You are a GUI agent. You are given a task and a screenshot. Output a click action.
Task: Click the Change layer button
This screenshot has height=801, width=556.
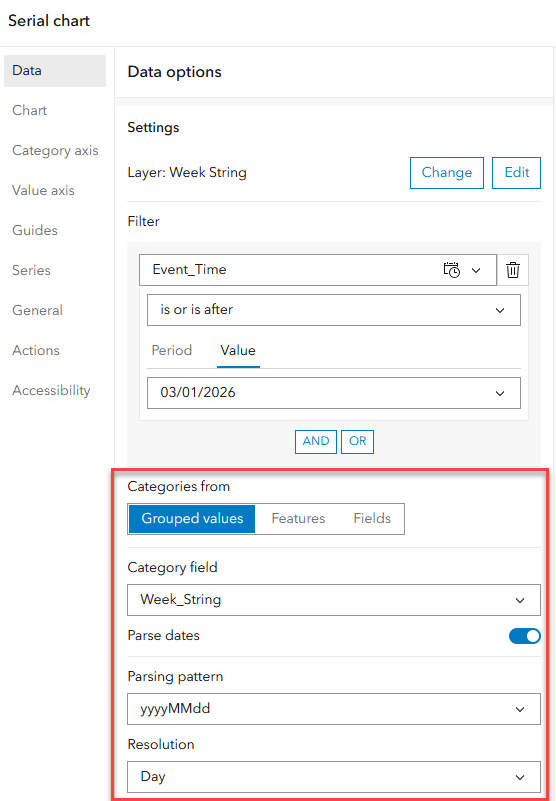[x=447, y=173]
